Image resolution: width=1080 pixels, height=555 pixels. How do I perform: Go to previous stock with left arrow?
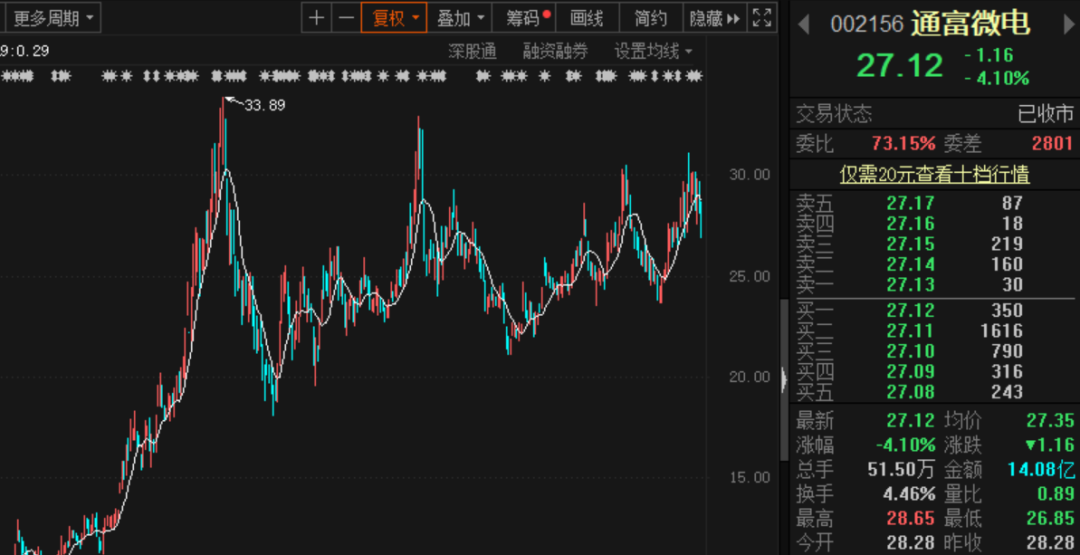[803, 24]
